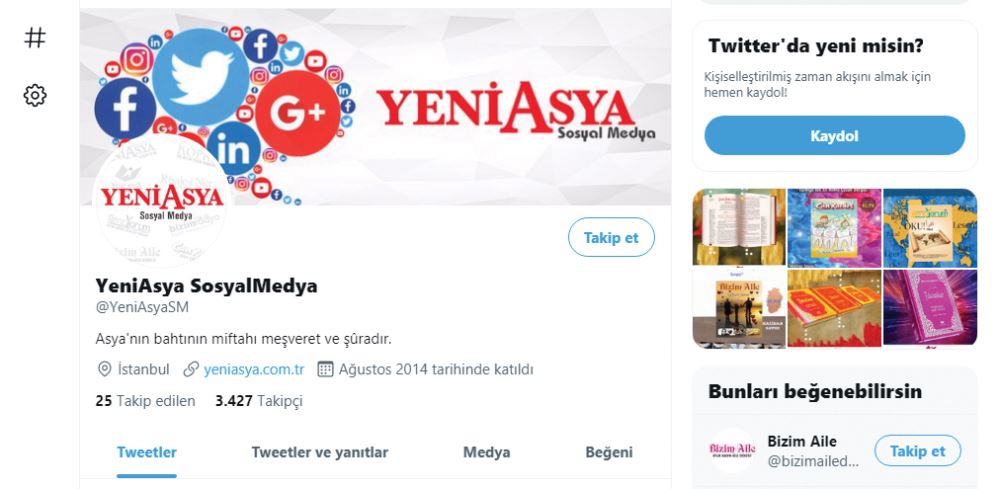Image resolution: width=1000 pixels, height=489 pixels.
Task: Switch to the Tweetler tab
Action: 147,453
